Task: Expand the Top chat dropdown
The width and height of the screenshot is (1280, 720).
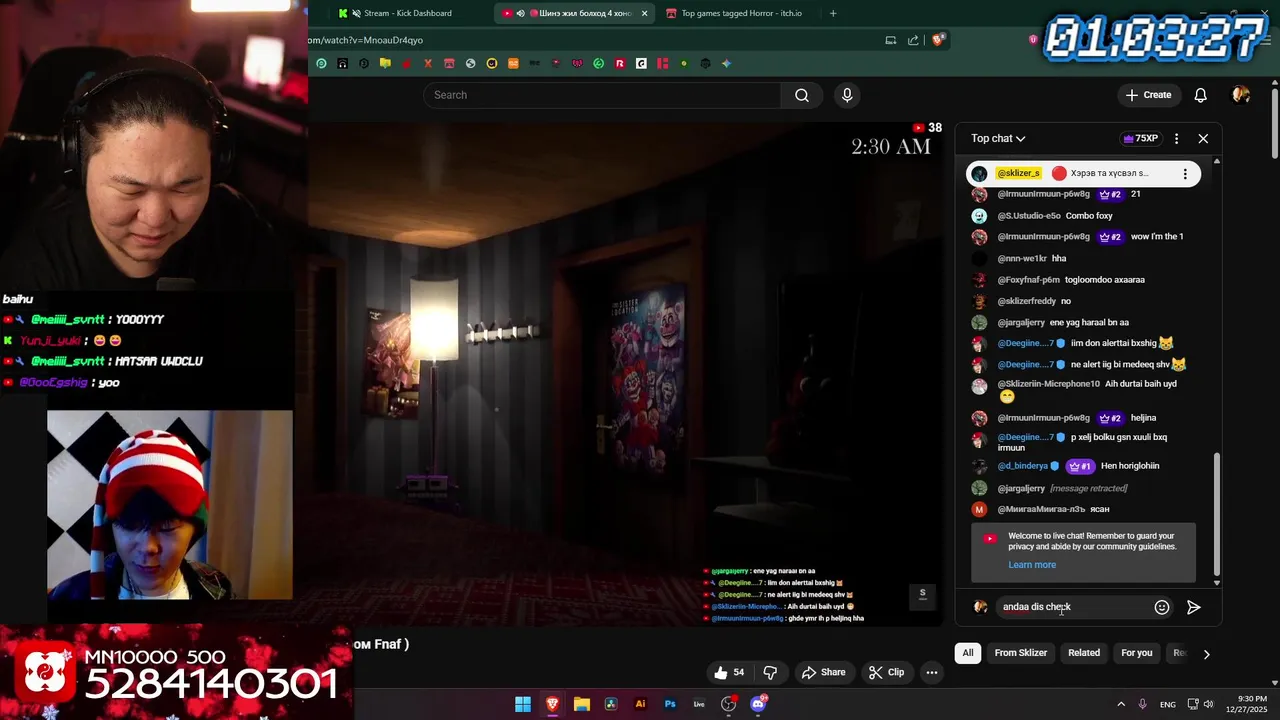Action: [x=998, y=139]
